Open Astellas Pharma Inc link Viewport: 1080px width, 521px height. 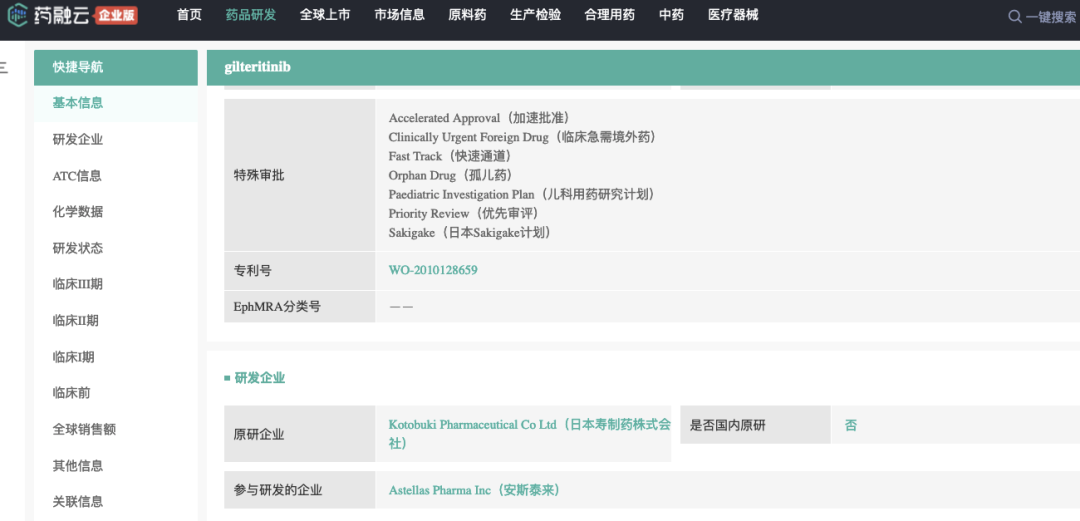474,491
